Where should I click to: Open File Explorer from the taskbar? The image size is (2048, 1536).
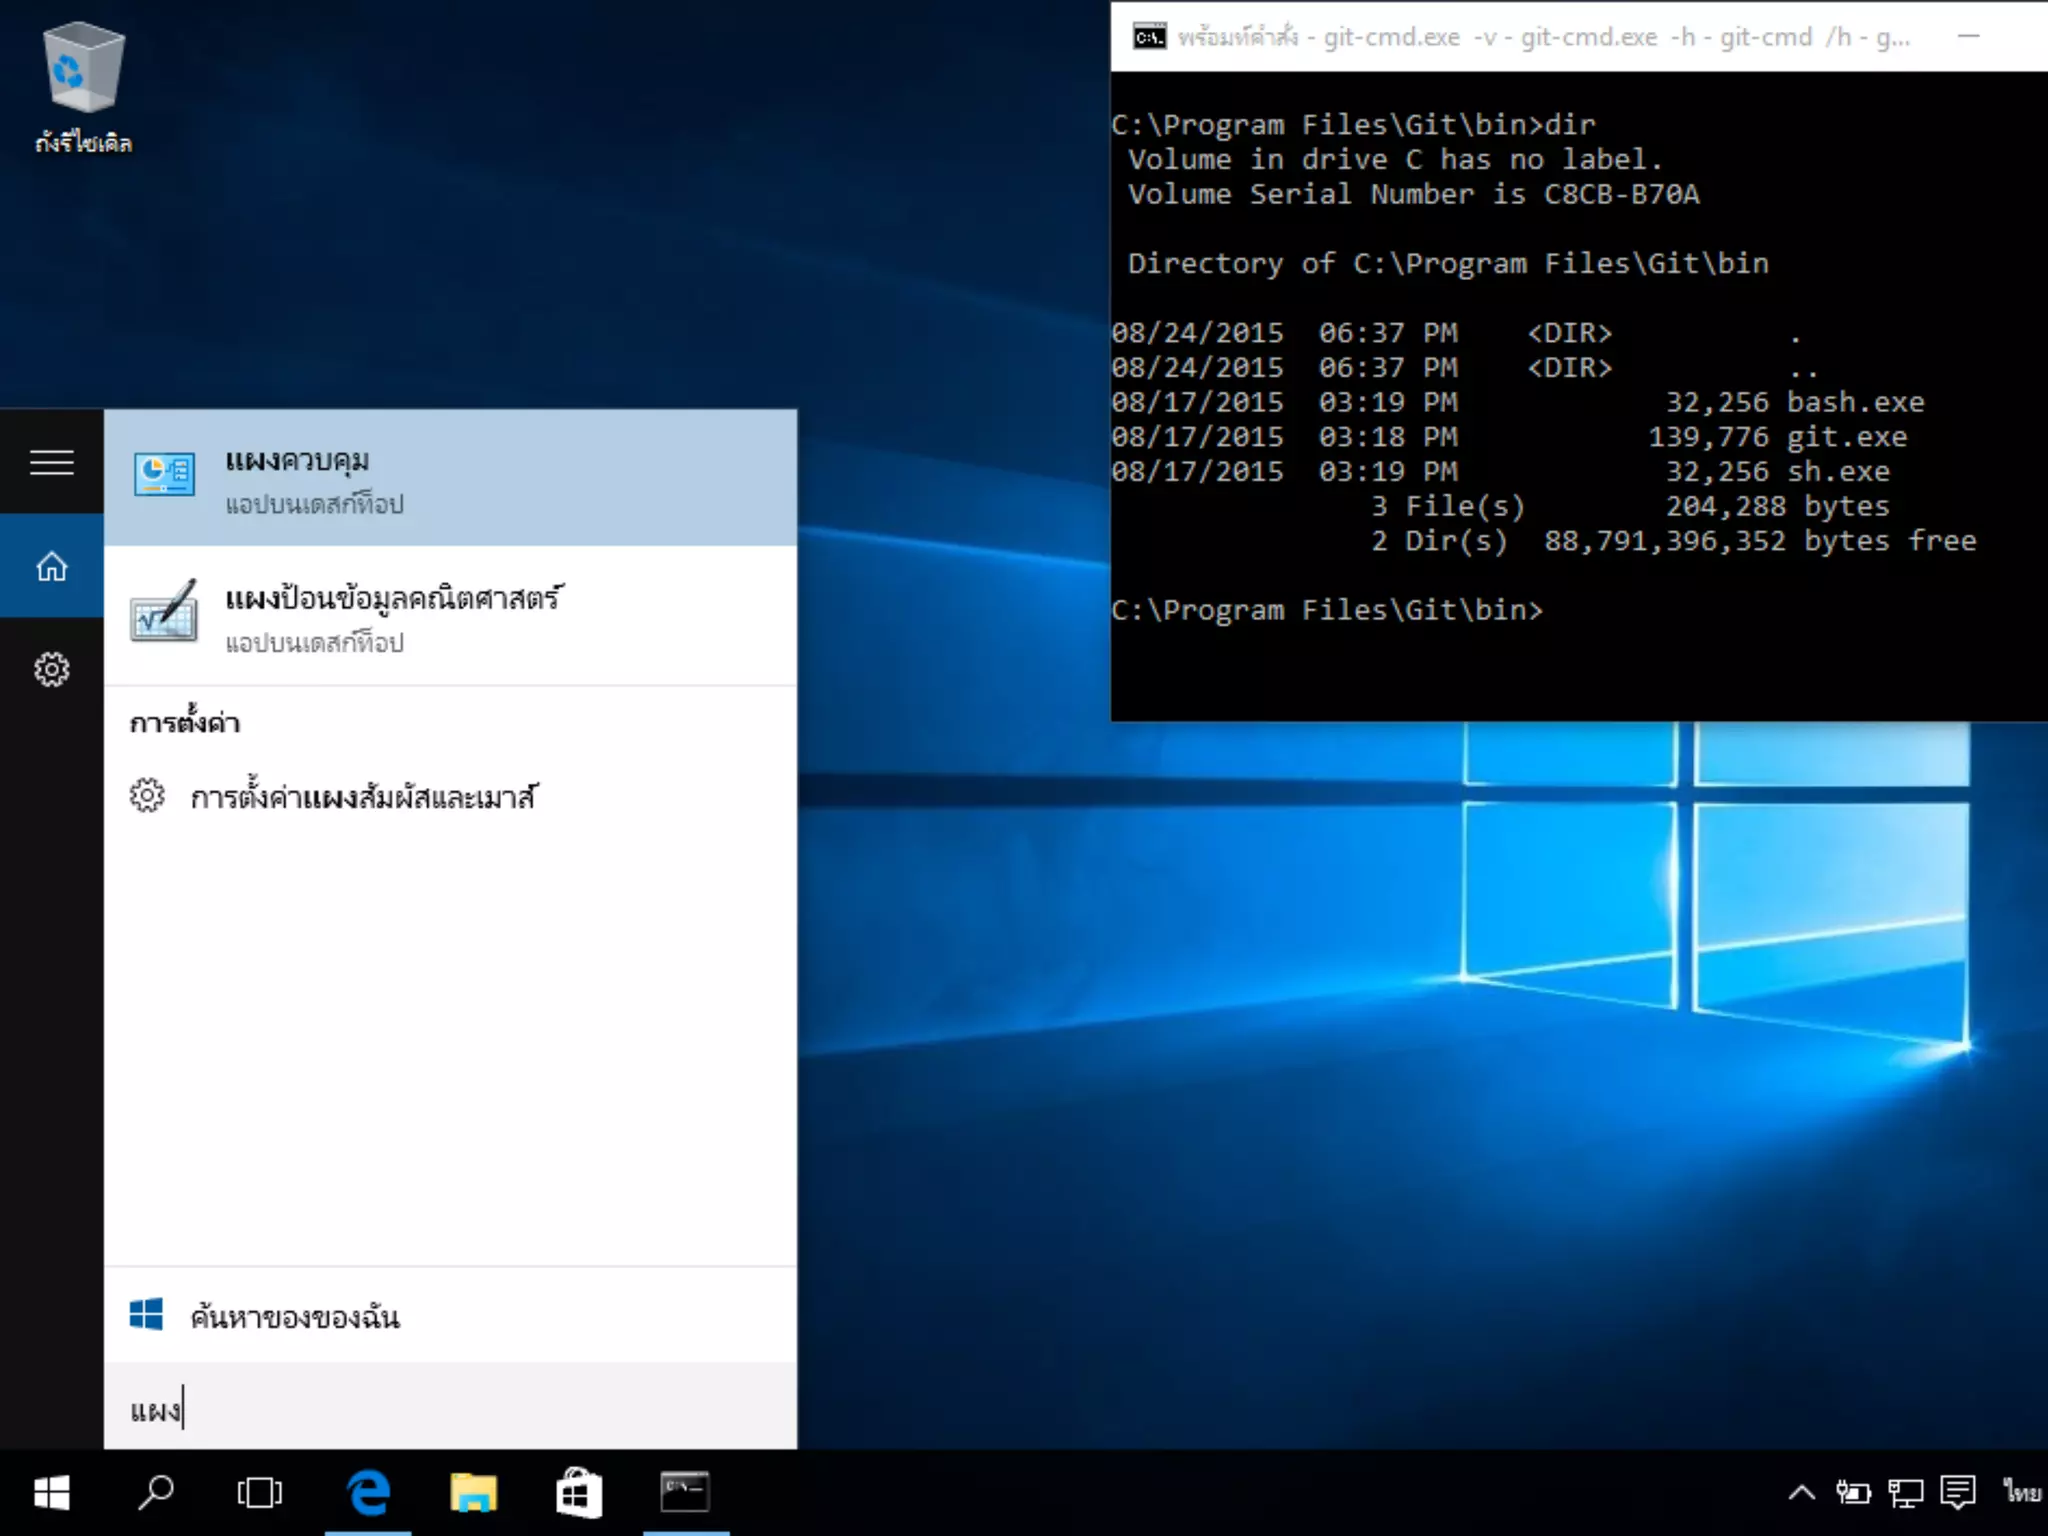(473, 1493)
